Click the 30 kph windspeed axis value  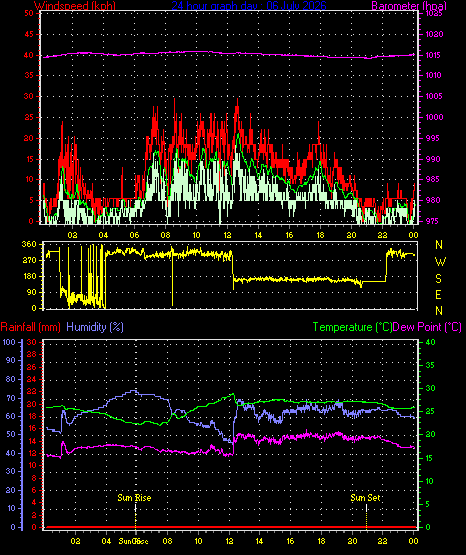point(29,96)
